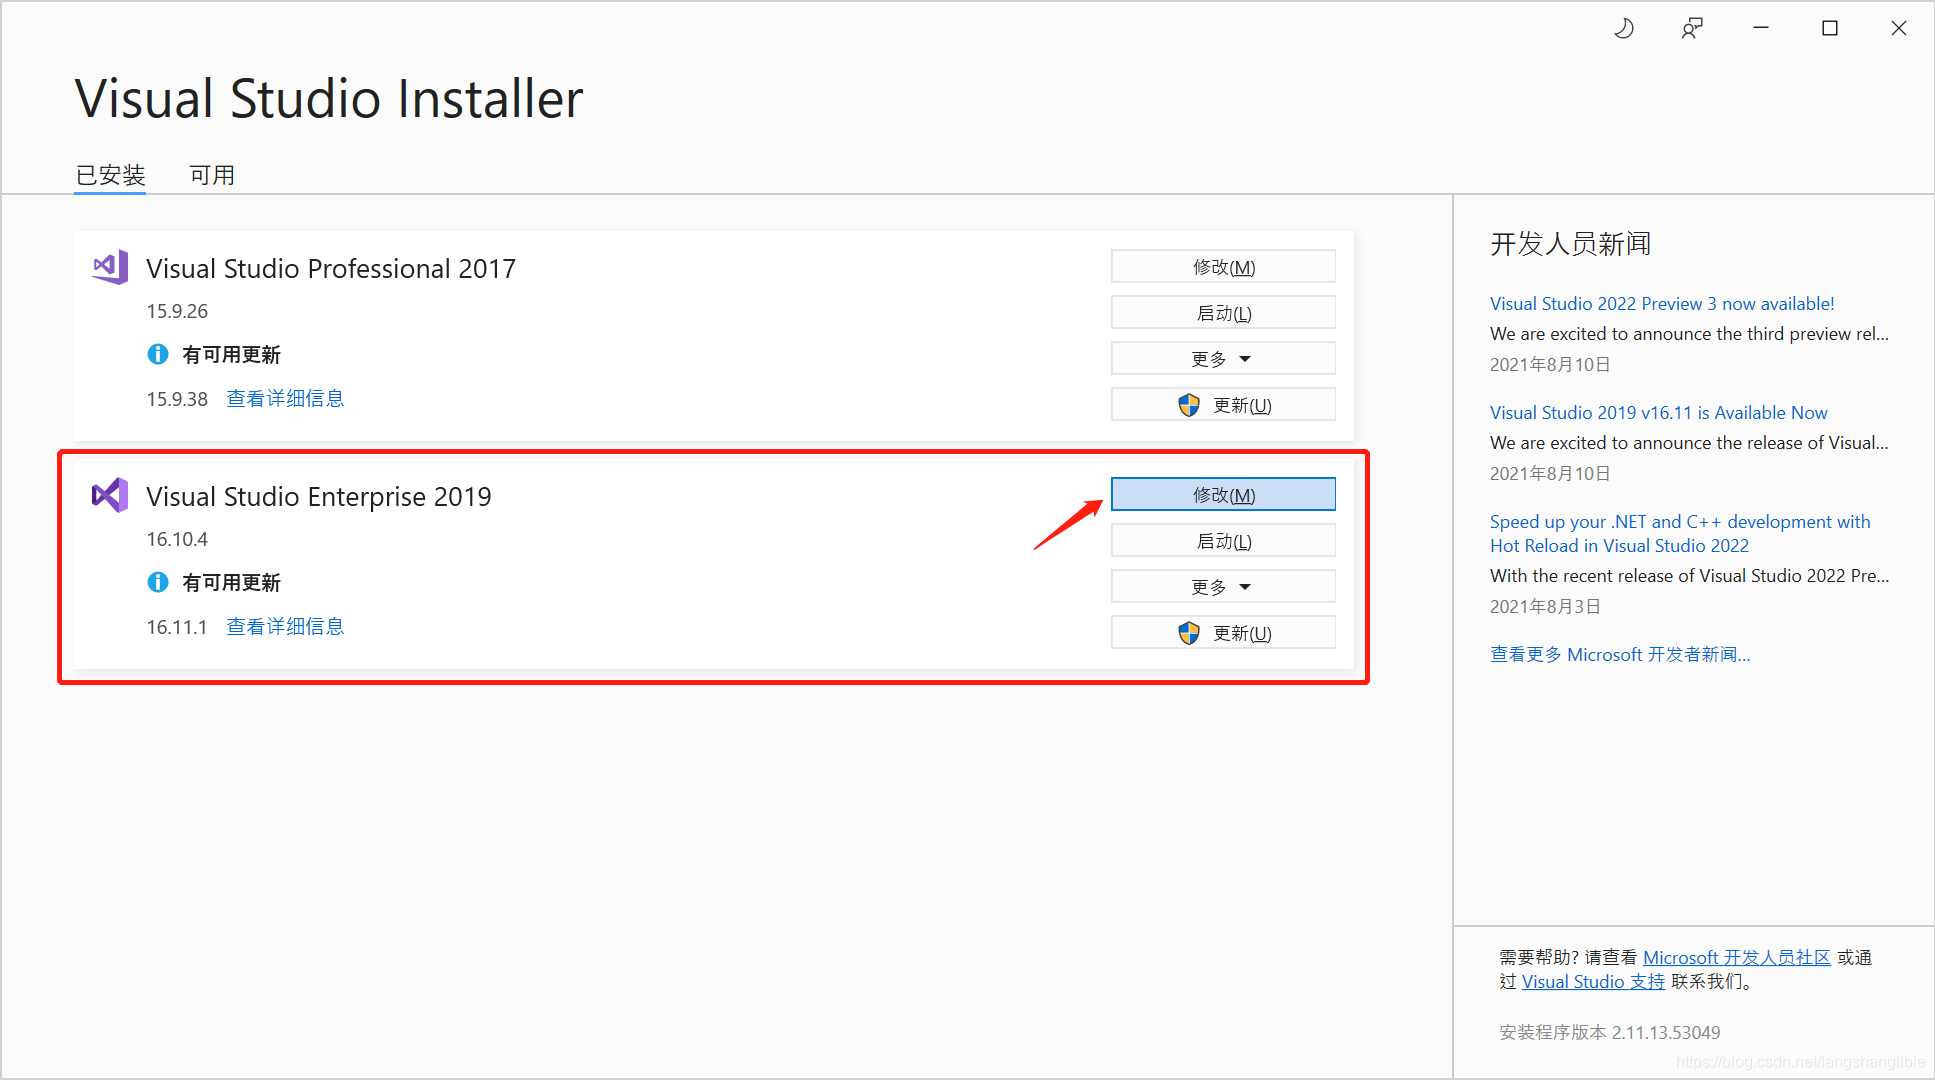Open 查看更多 Microsoft 开发者新闻 link
The height and width of the screenshot is (1080, 1935).
point(1620,655)
